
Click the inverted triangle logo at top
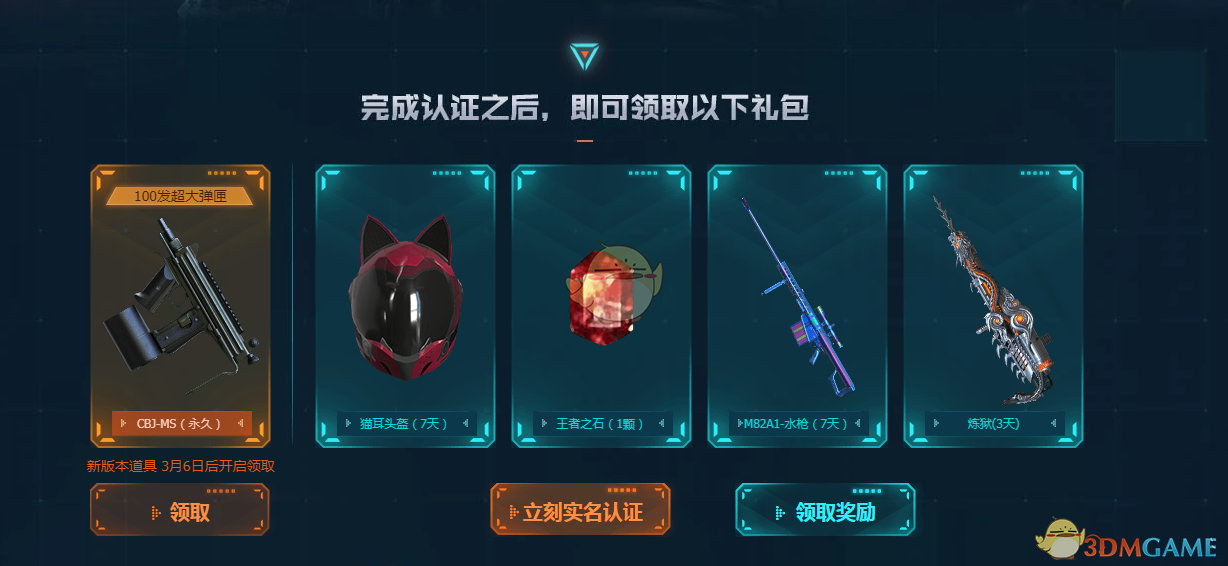coord(584,56)
